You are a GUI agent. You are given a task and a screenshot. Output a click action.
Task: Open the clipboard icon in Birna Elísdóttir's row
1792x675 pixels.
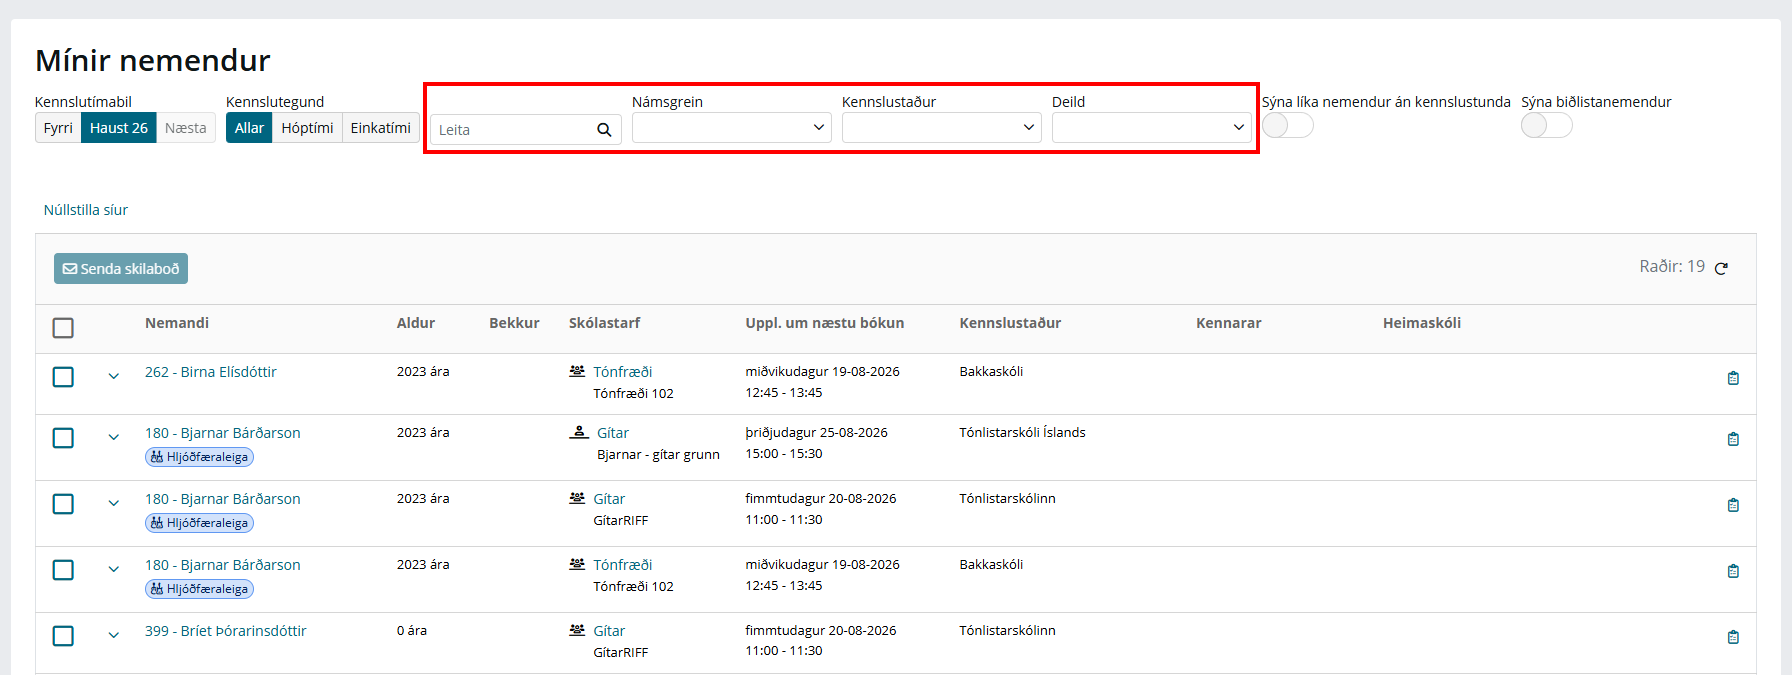pyautogui.click(x=1733, y=378)
